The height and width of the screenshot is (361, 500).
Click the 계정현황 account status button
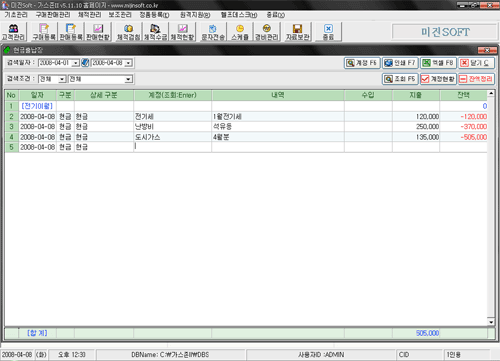(438, 79)
